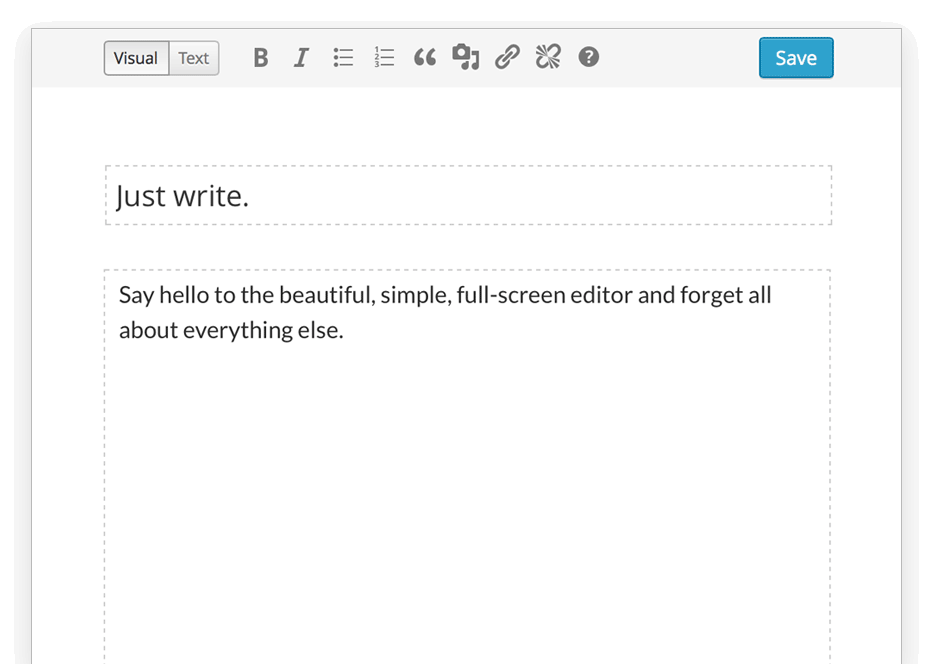Click the first line of body text

[x=445, y=295]
